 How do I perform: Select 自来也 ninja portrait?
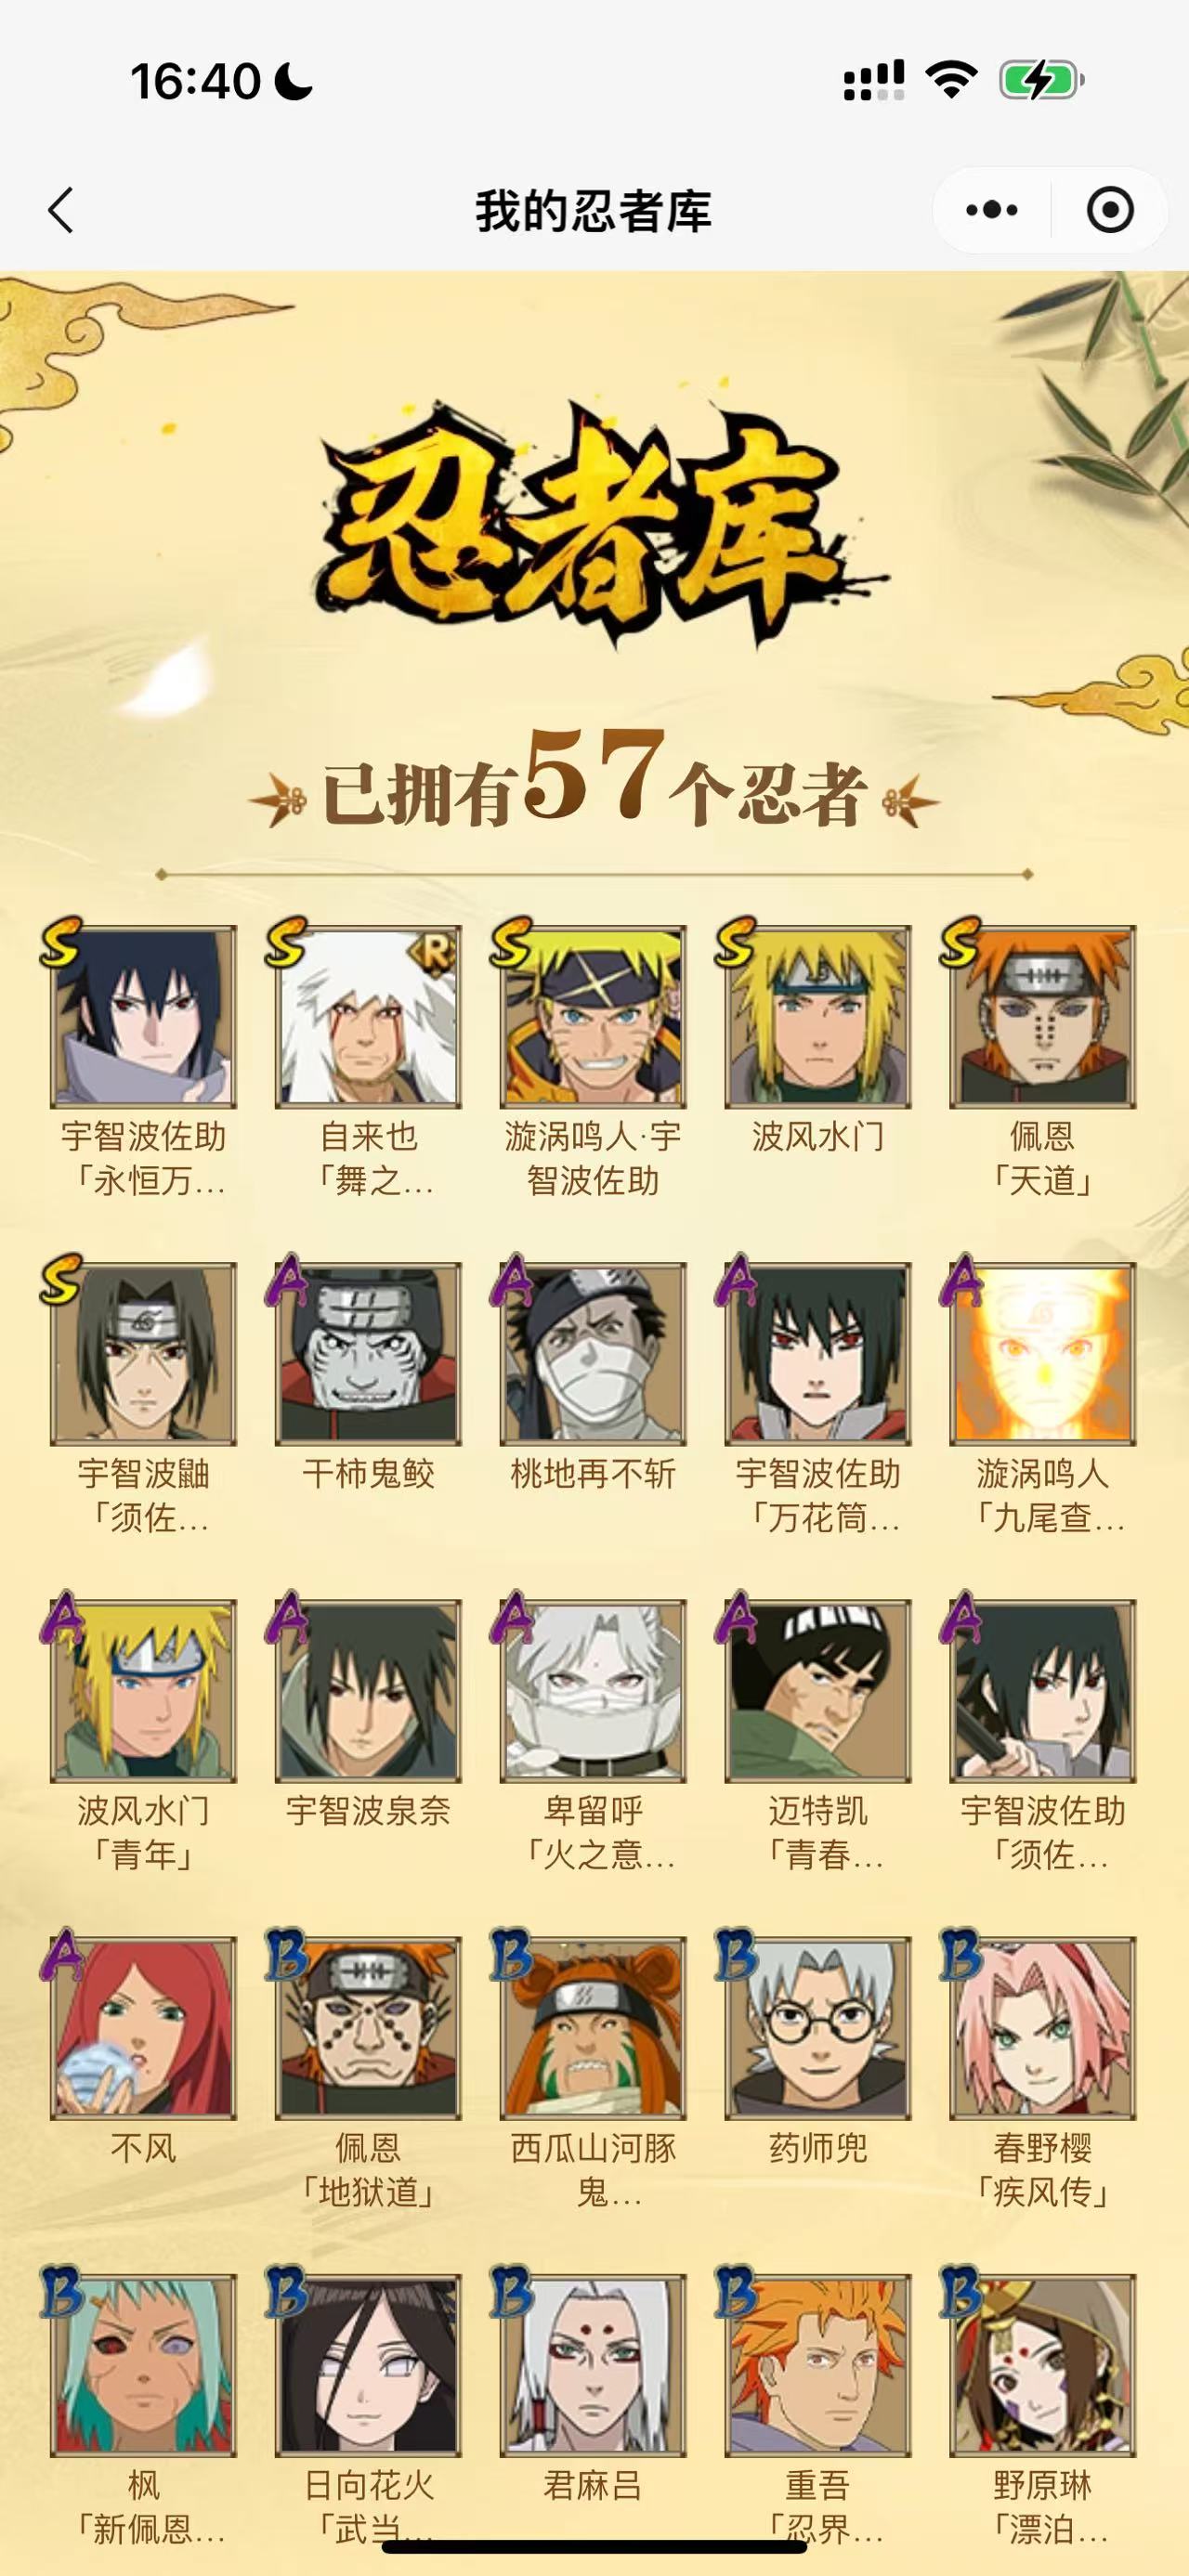pos(368,1017)
